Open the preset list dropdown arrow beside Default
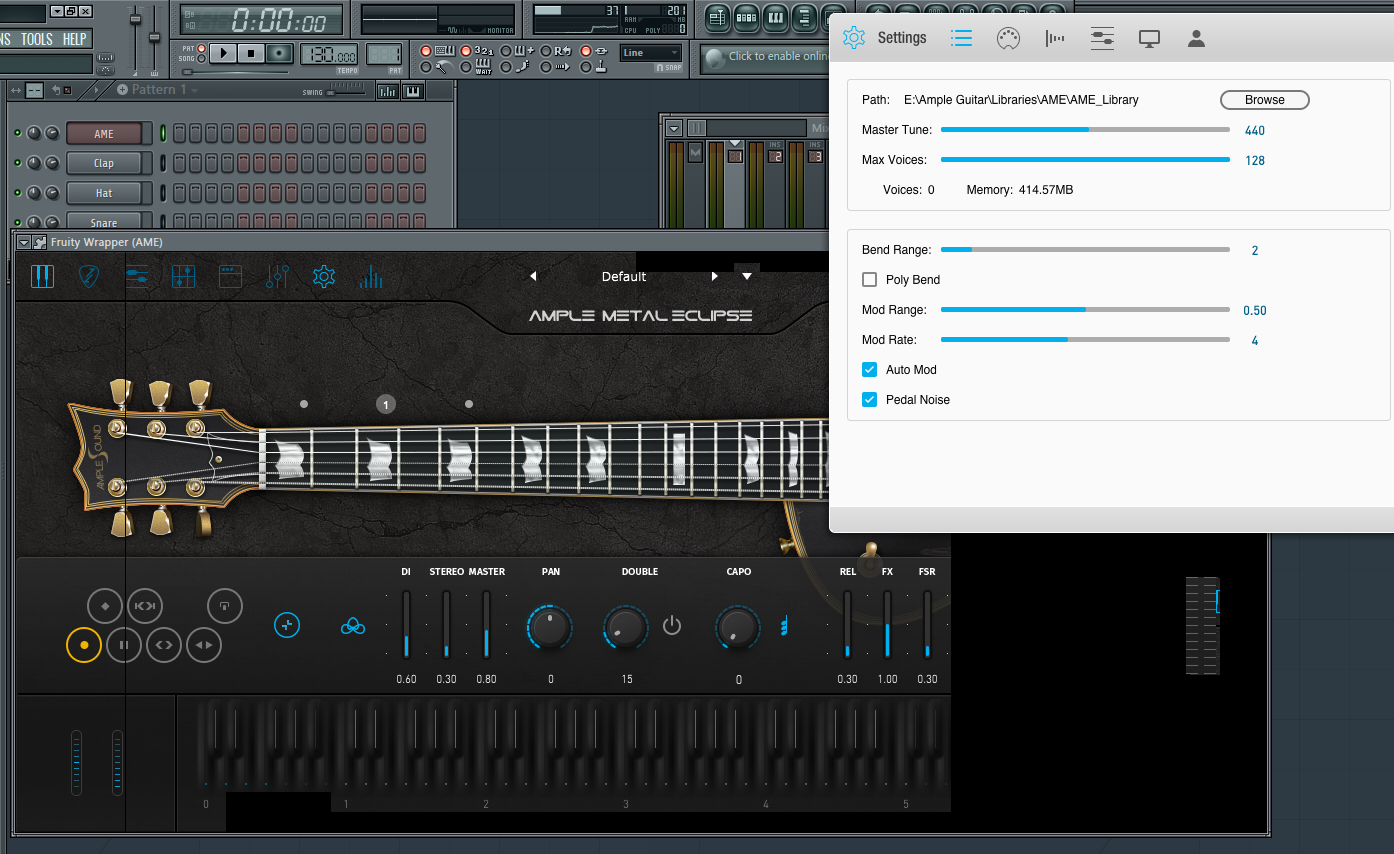 tap(747, 276)
